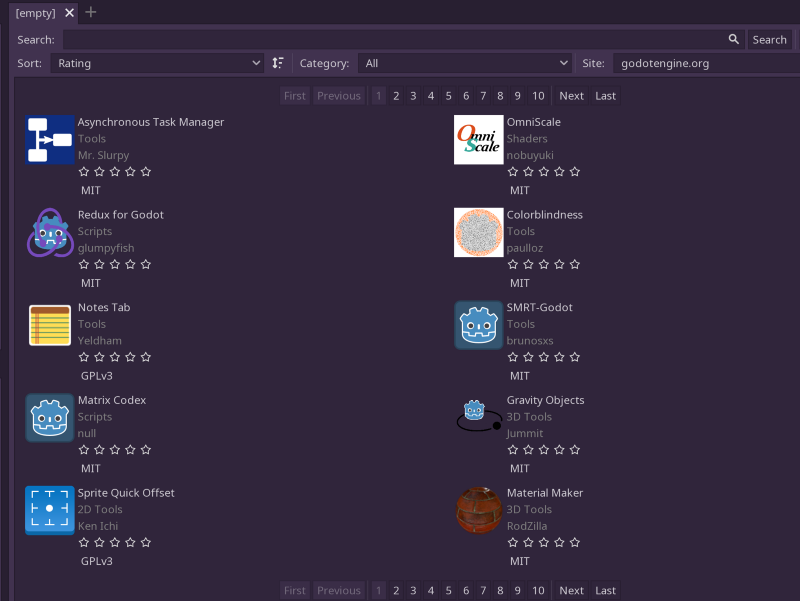The width and height of the screenshot is (800, 601).
Task: Click author Mr. Slurpy
Action: point(104,155)
